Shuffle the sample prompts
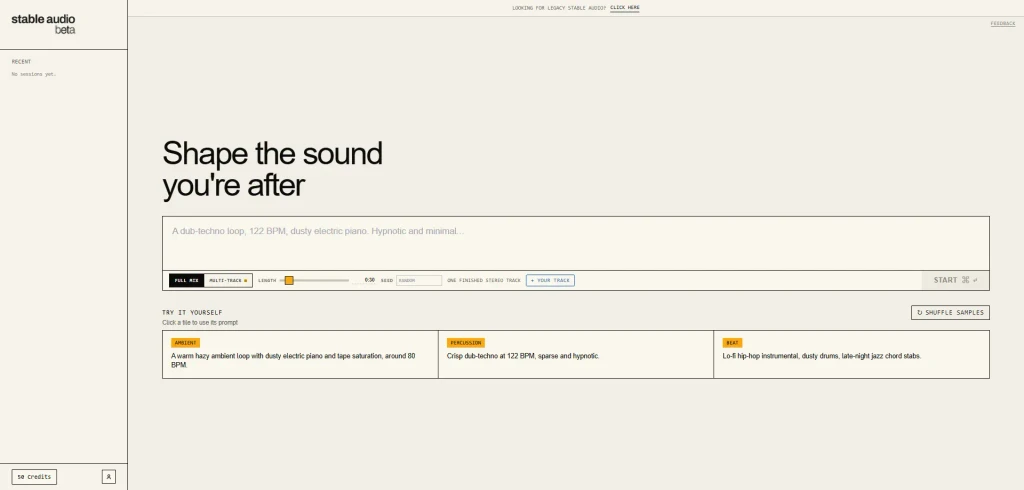 coord(950,312)
